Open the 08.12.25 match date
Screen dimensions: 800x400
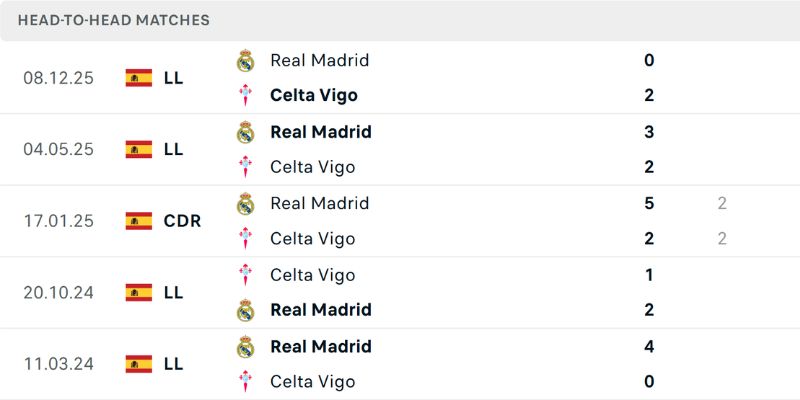pyautogui.click(x=58, y=78)
